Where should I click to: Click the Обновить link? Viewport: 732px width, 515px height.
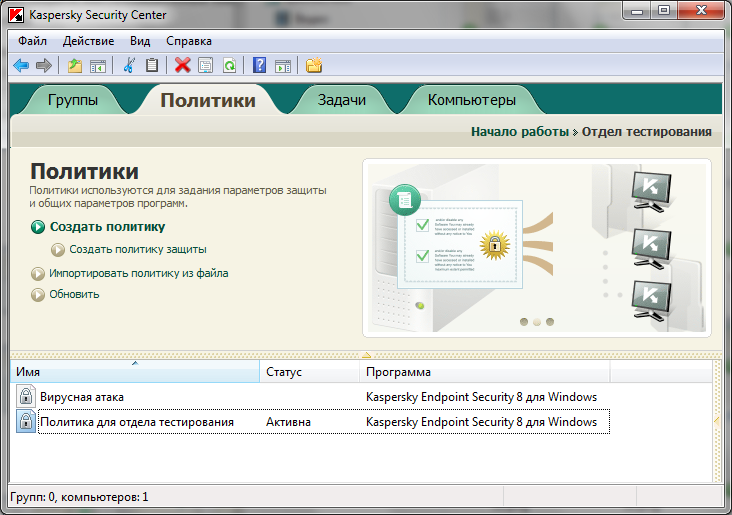pyautogui.click(x=74, y=294)
